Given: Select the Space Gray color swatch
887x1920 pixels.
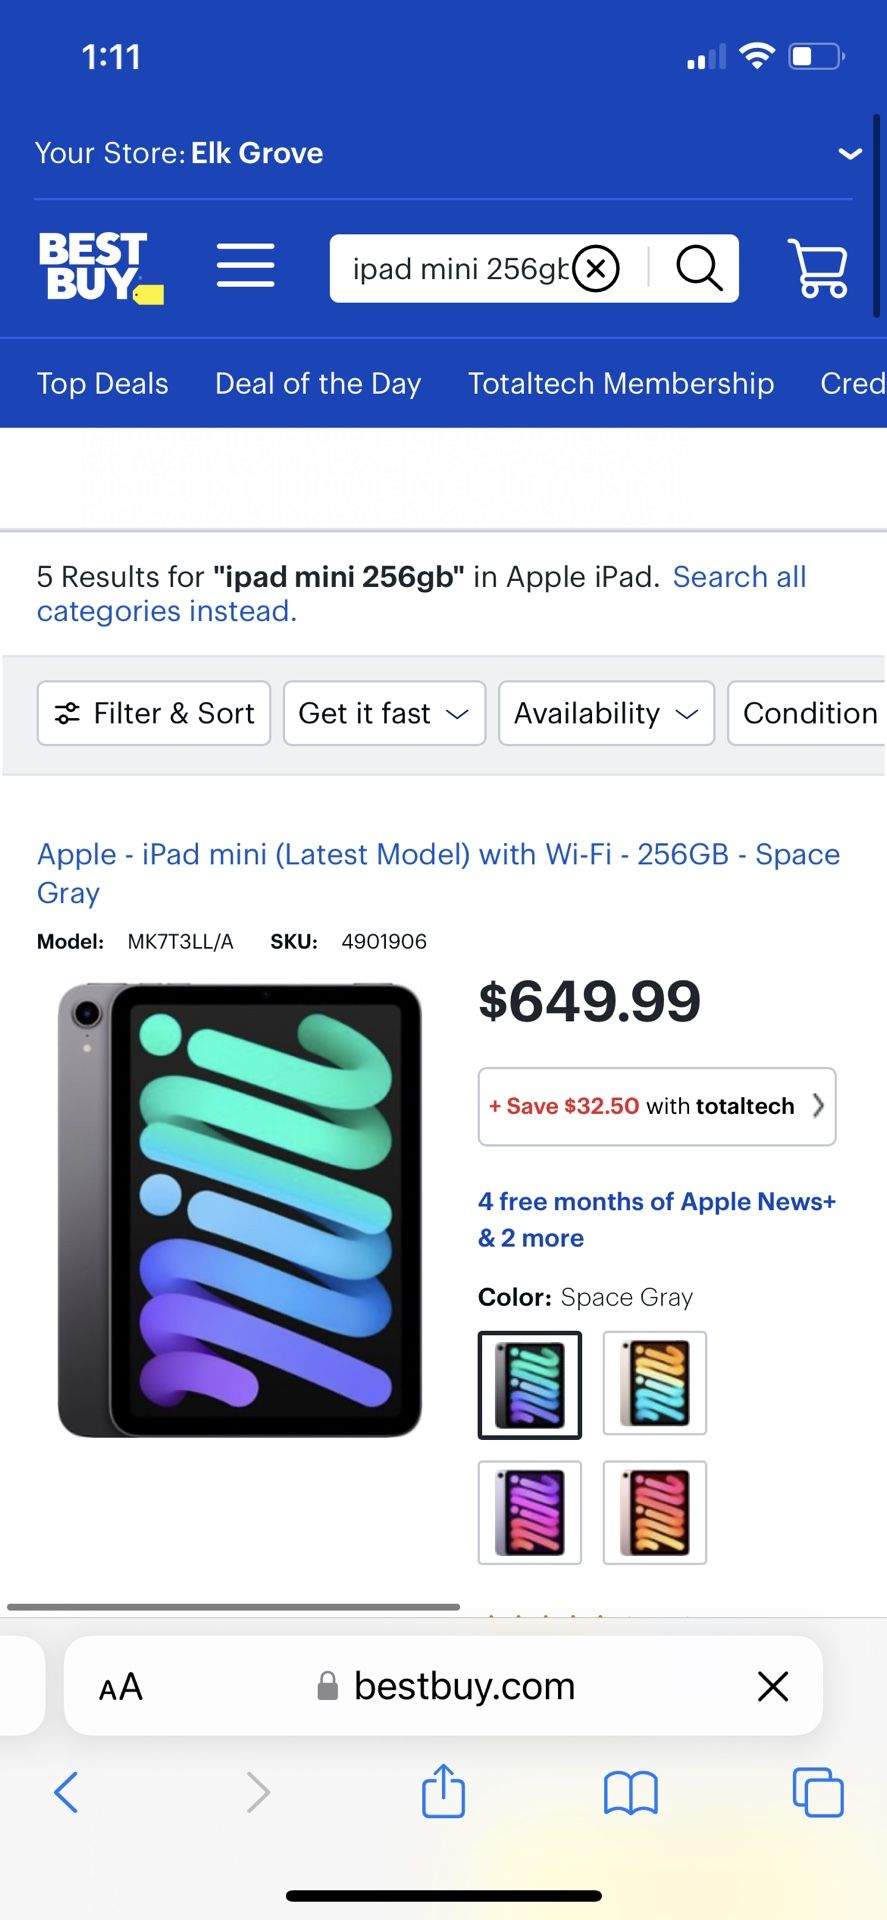Looking at the screenshot, I should tap(529, 1385).
